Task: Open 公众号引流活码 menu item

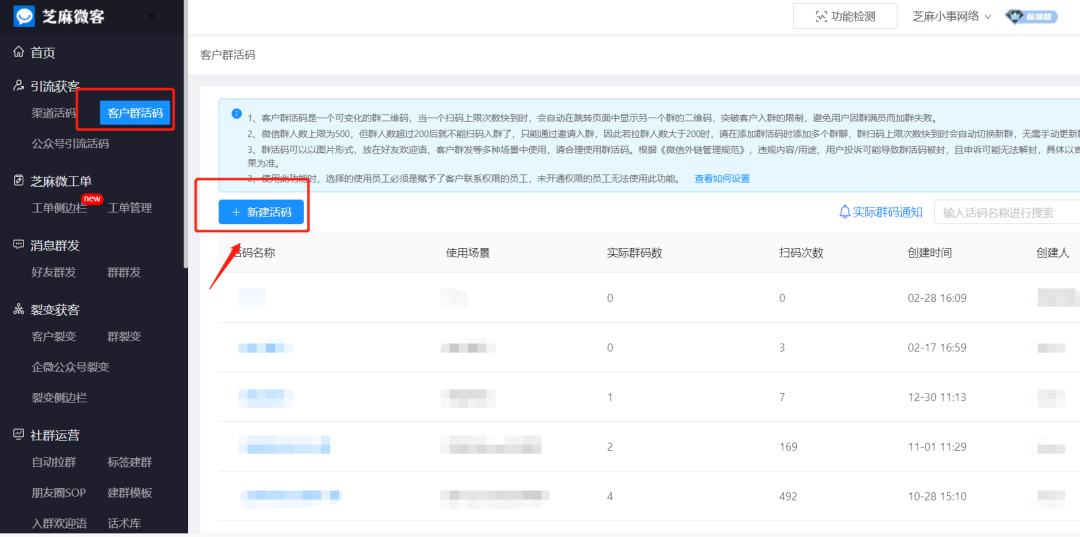Action: [x=70, y=144]
